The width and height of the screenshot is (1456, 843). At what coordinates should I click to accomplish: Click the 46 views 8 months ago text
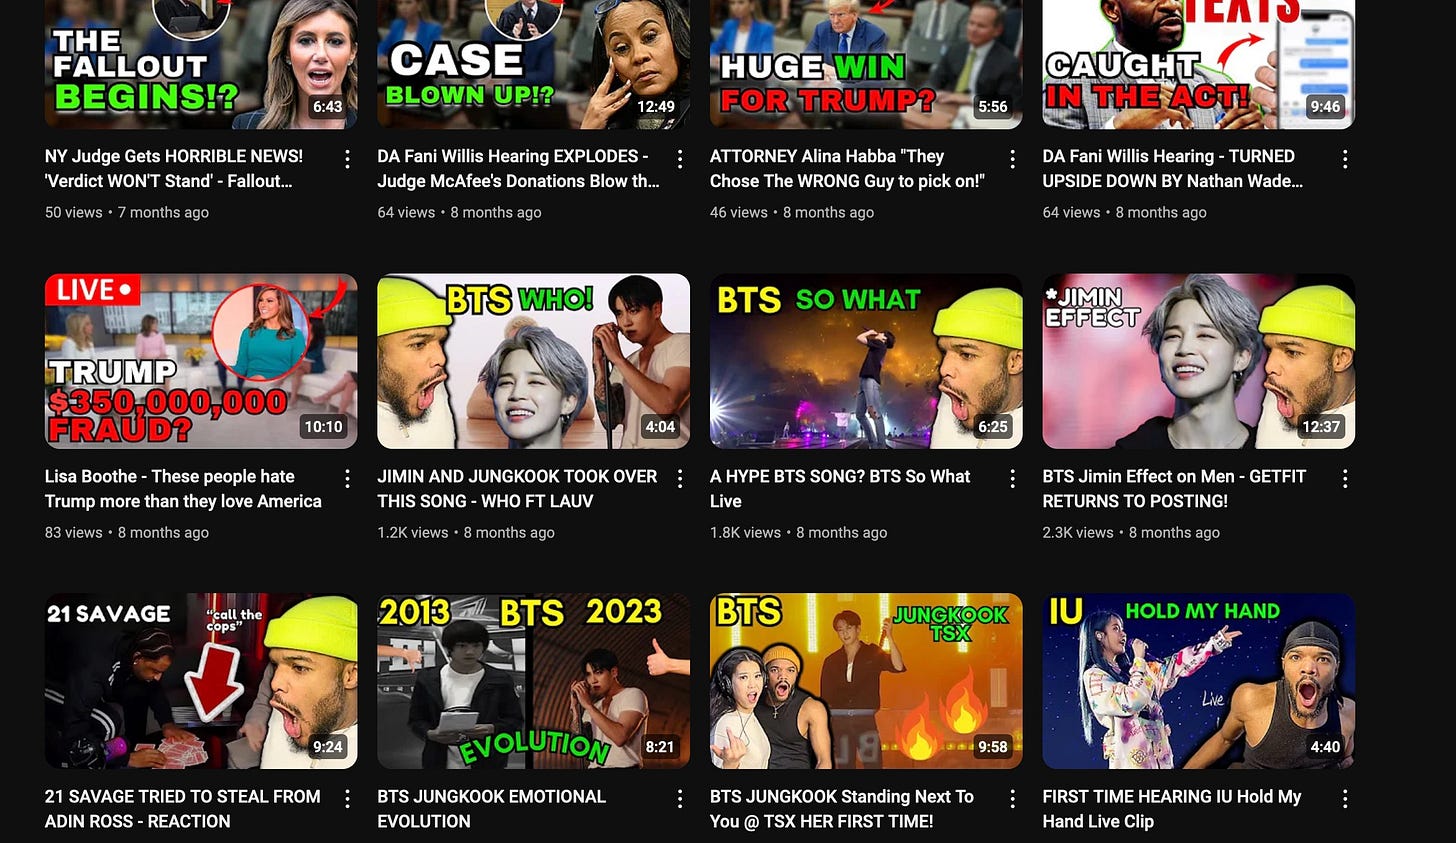click(x=792, y=212)
